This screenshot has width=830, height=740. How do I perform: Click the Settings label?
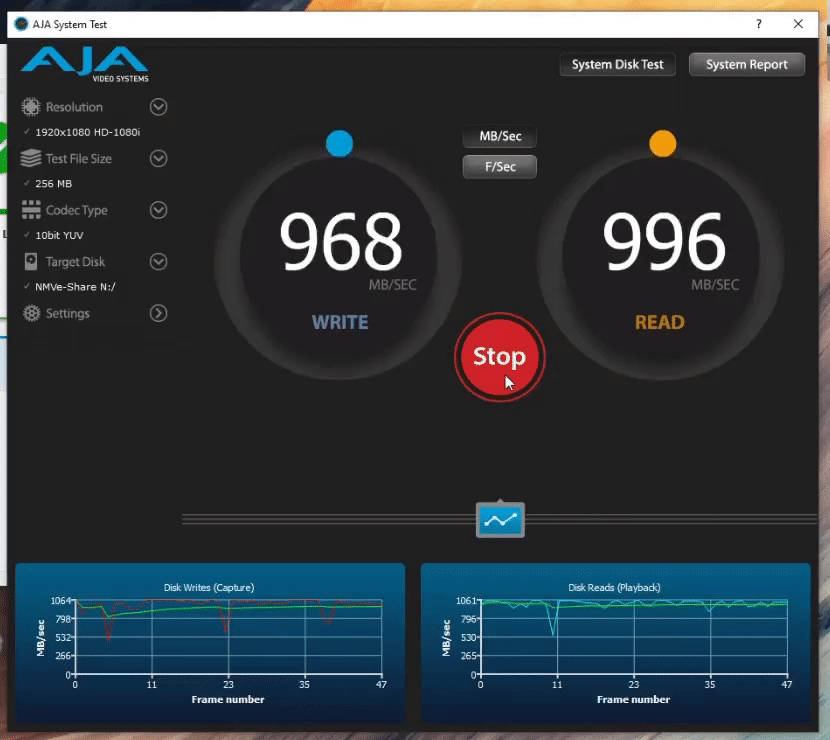(x=68, y=314)
